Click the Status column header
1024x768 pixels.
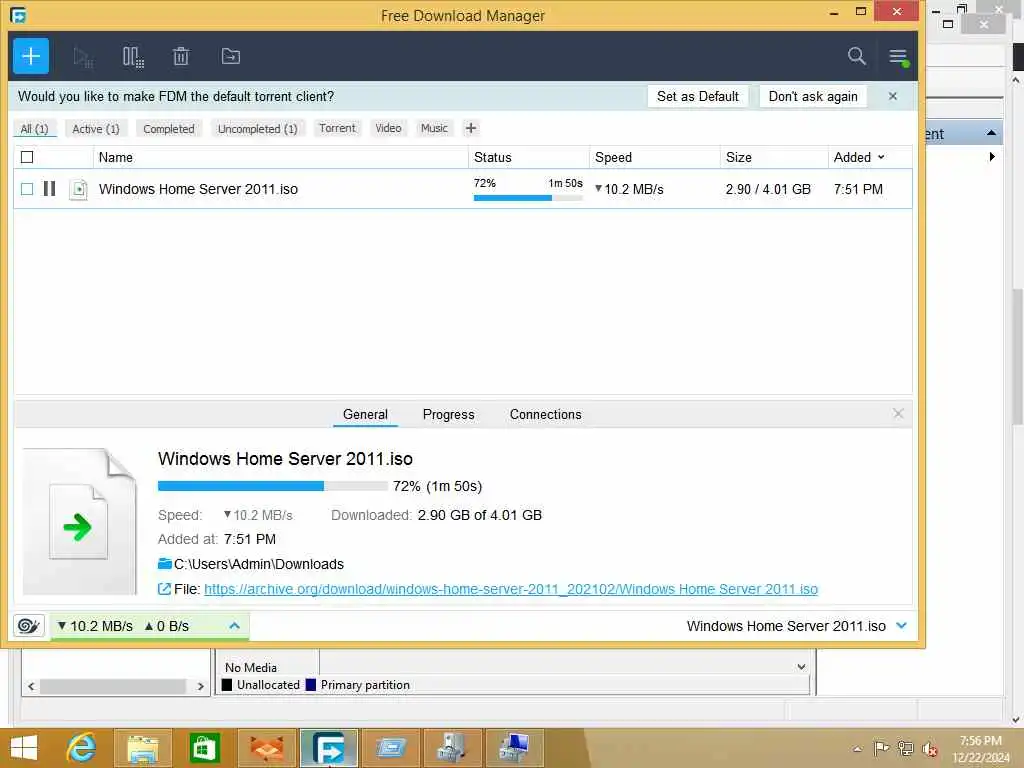(x=529, y=157)
